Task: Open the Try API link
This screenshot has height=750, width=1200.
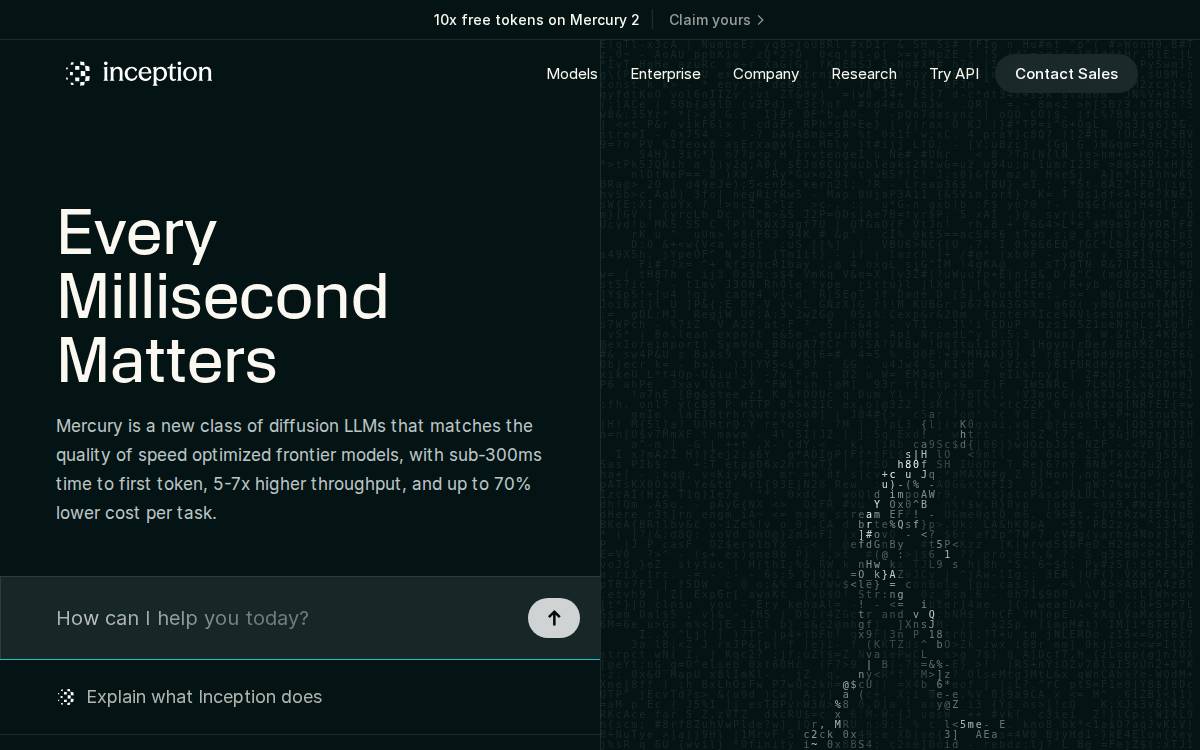Action: (x=954, y=74)
